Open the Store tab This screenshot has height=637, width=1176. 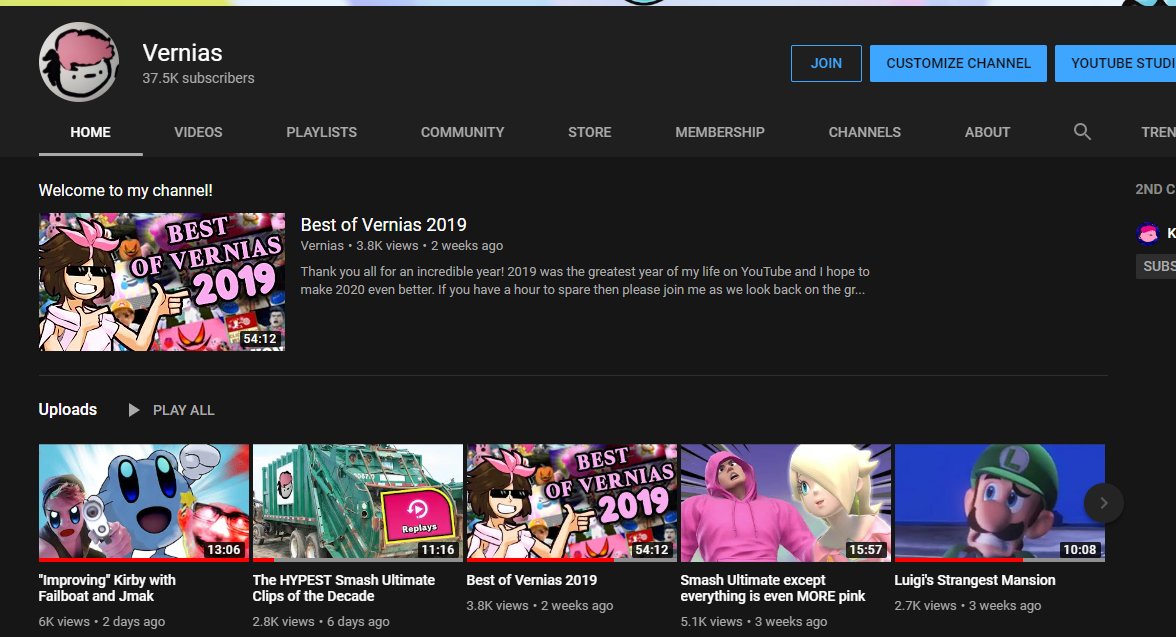tap(590, 132)
